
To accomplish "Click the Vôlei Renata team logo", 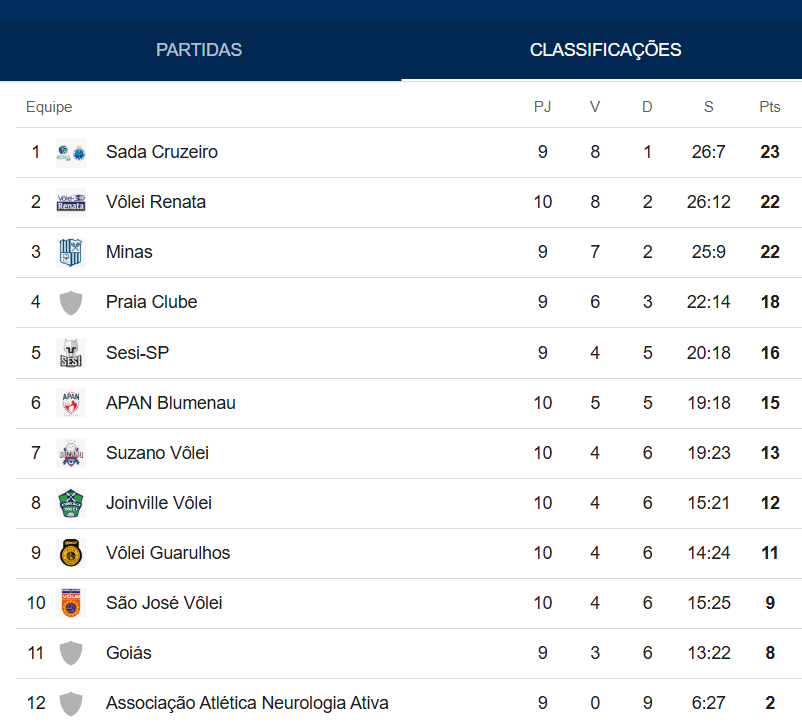I will point(71,203).
